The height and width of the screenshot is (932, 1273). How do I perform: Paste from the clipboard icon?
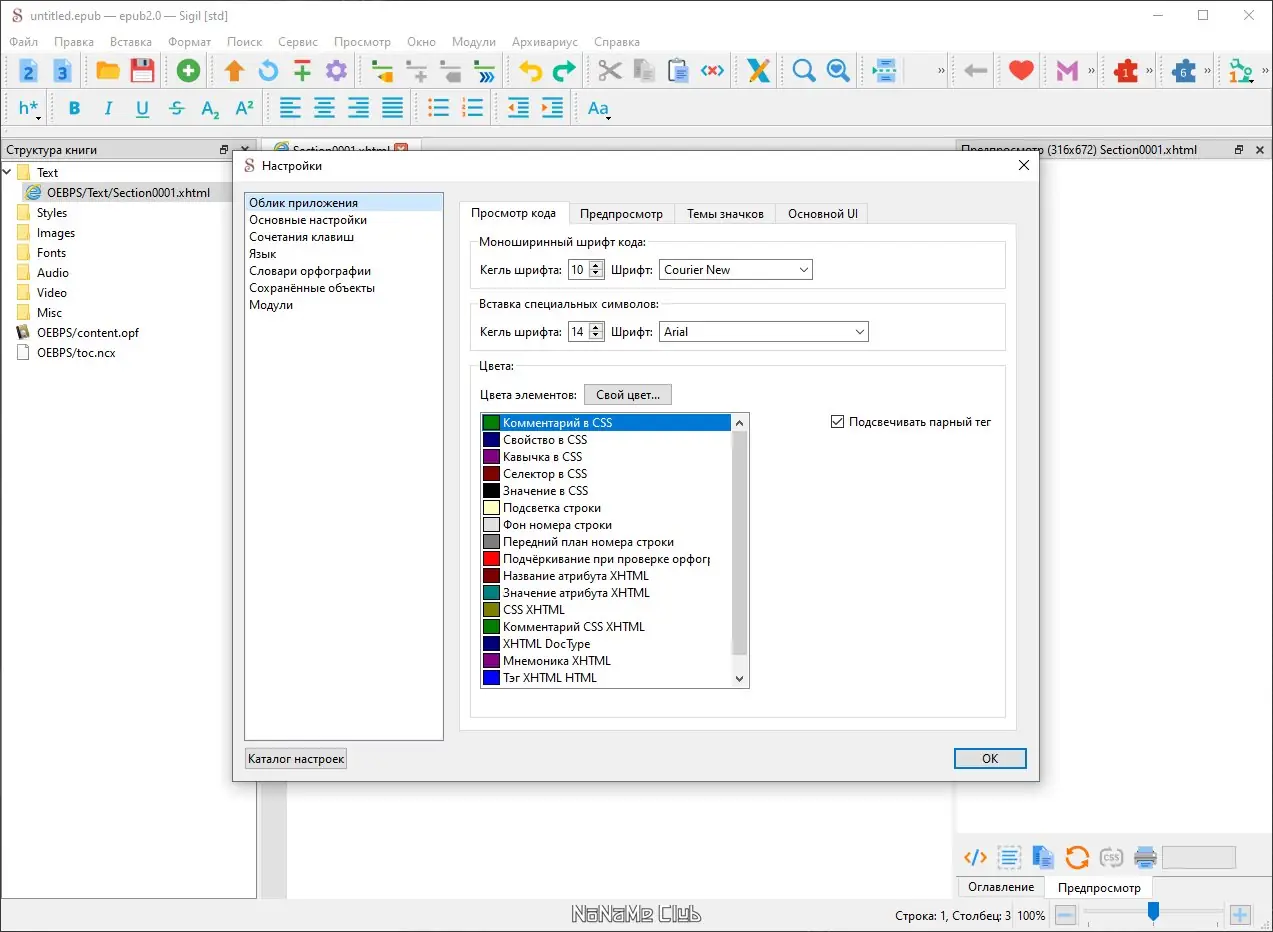point(678,71)
